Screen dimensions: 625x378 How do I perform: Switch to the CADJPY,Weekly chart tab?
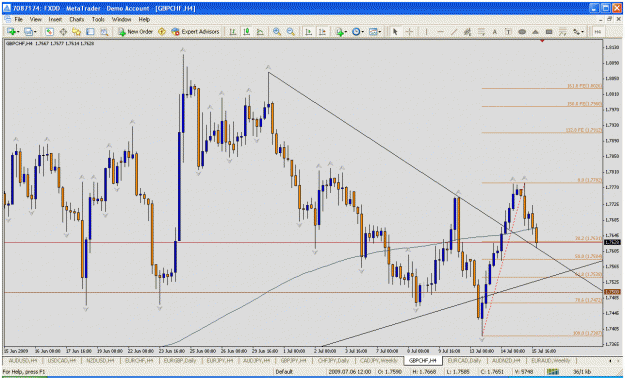(x=379, y=360)
